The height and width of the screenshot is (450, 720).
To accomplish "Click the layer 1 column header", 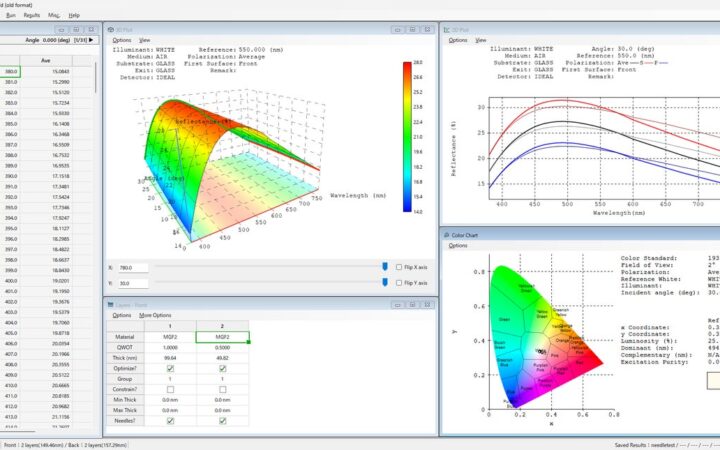I will click(170, 326).
